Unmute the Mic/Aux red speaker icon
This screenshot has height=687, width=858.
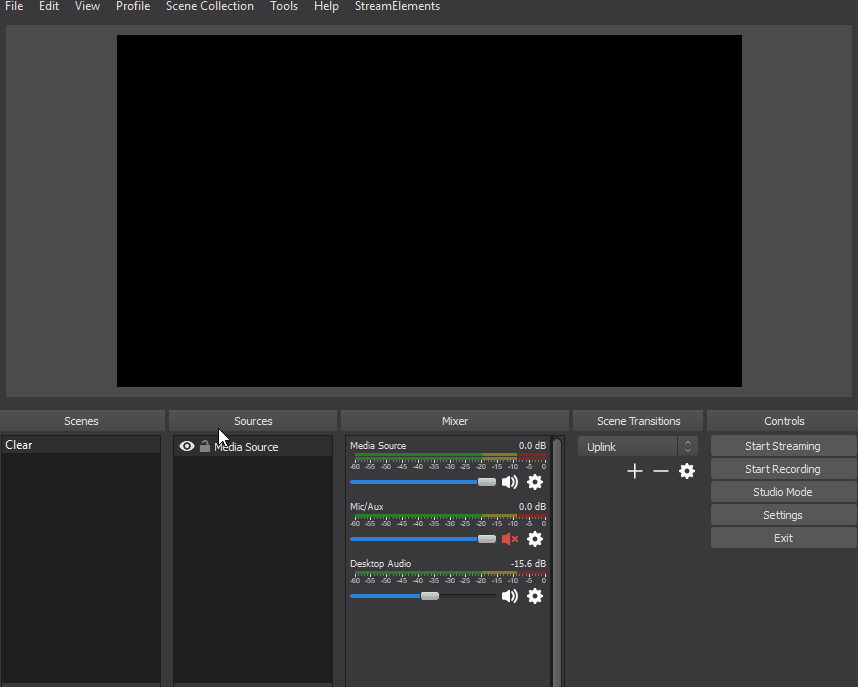(x=510, y=539)
